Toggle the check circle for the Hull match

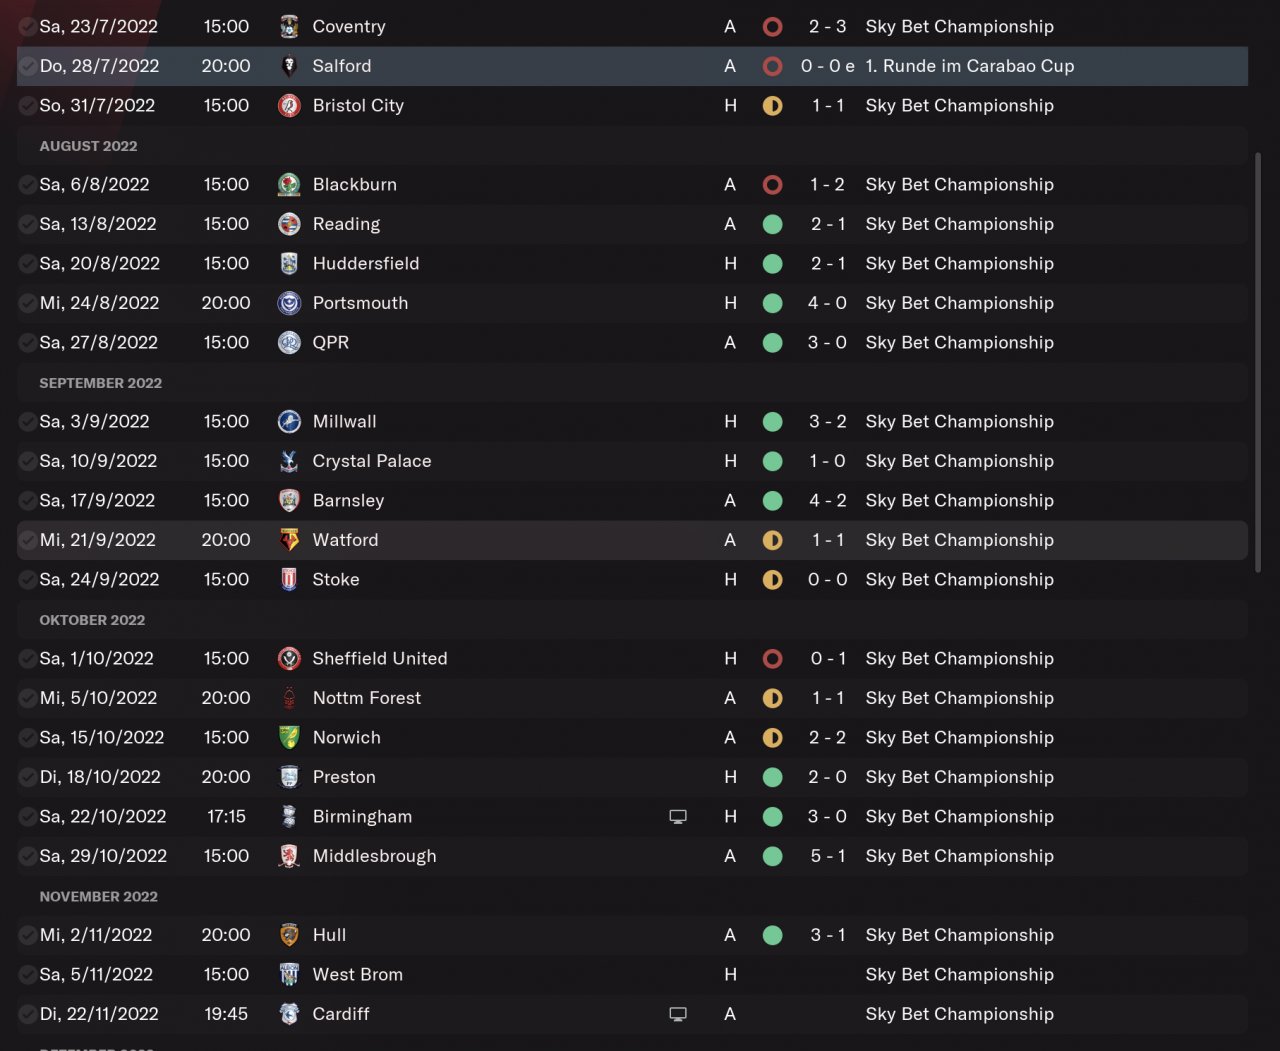(28, 935)
